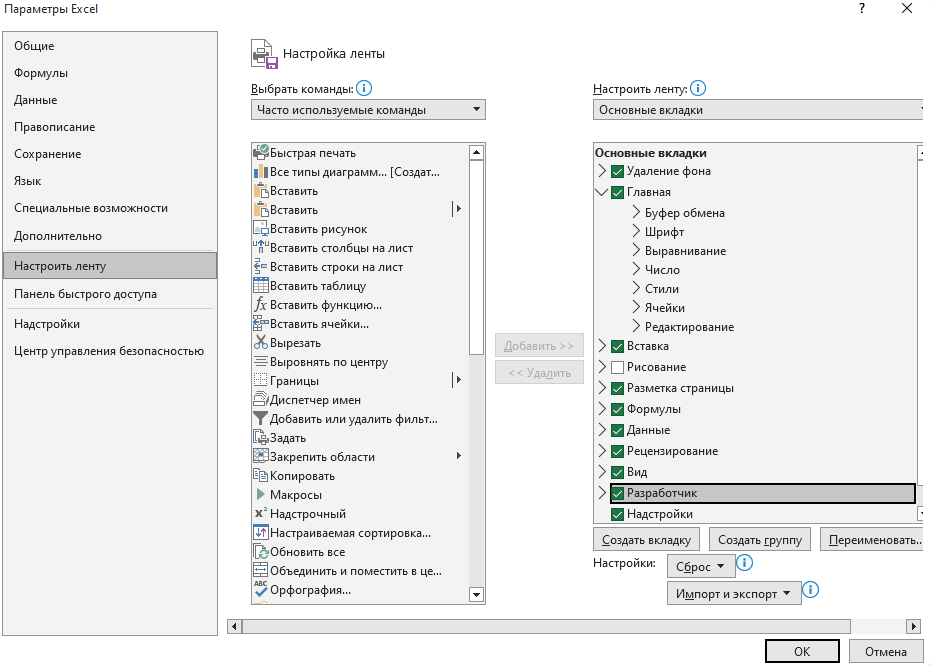
Task: Click the table icon beside Вставить таблицу
Action: coord(261,285)
